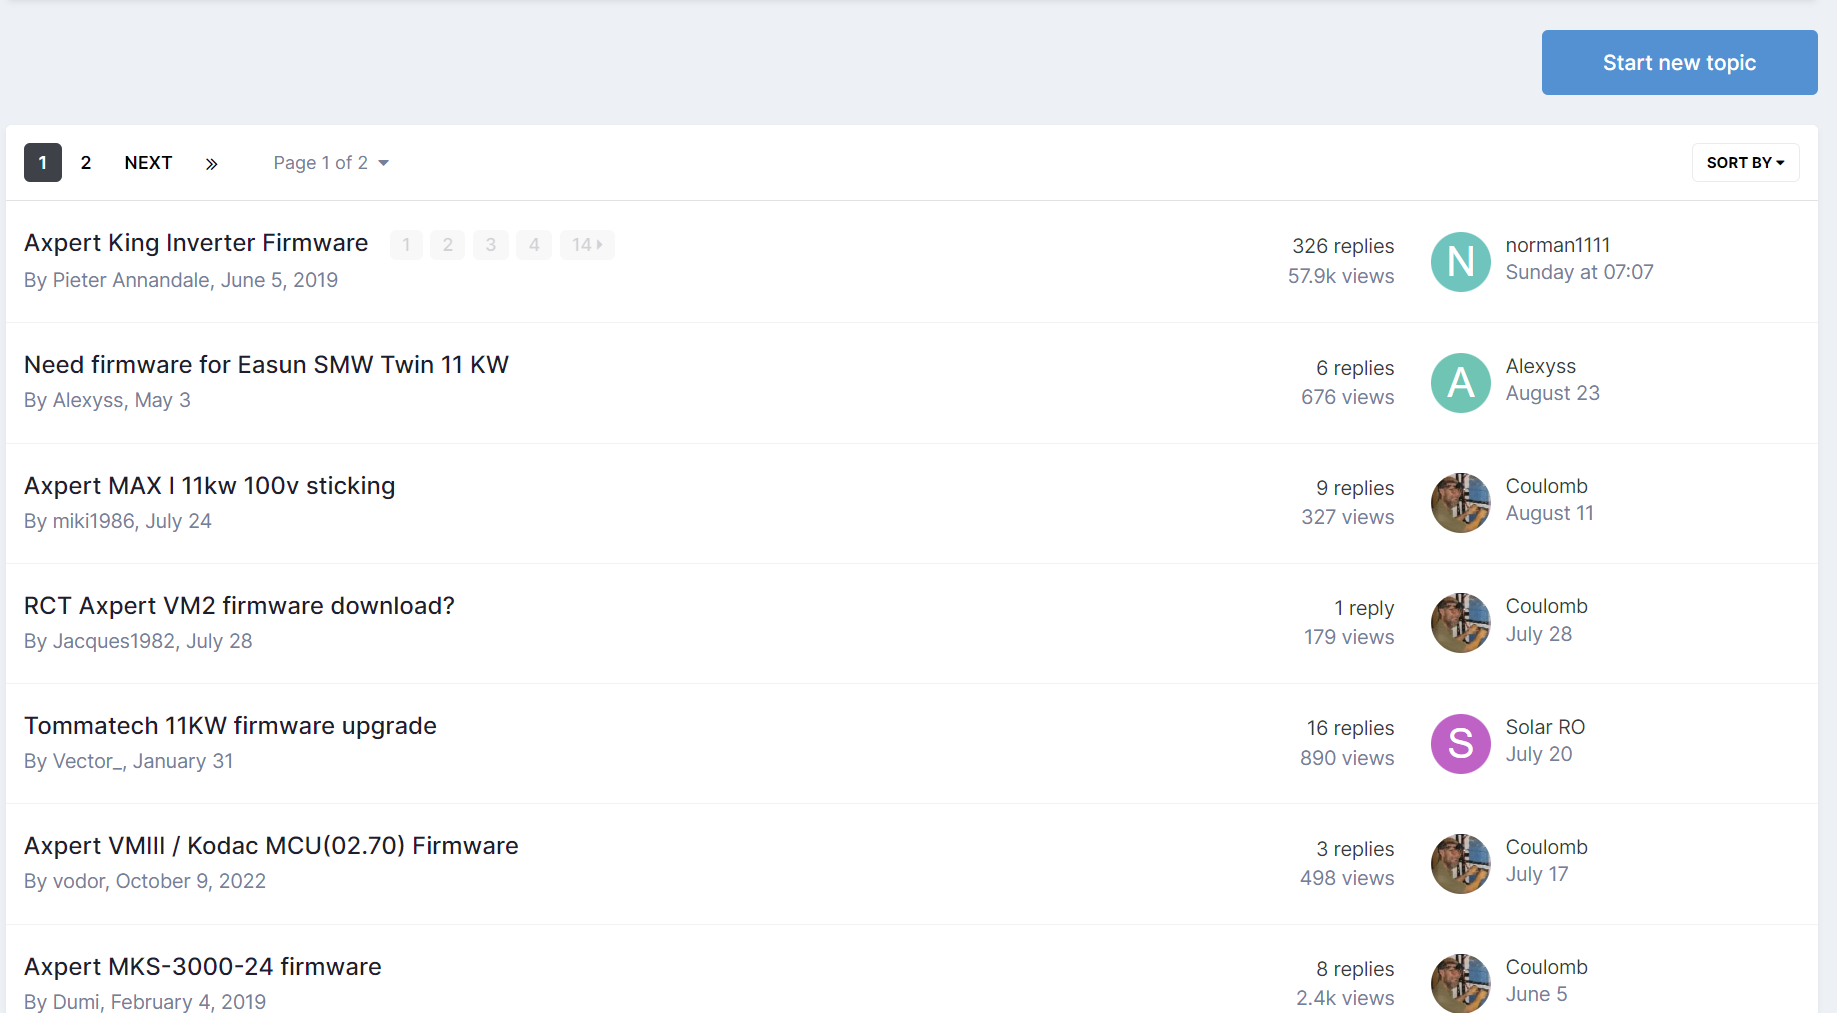Open Axpert VMIII / Kodac MCU Firmware topic
1837x1013 pixels.
click(x=271, y=846)
